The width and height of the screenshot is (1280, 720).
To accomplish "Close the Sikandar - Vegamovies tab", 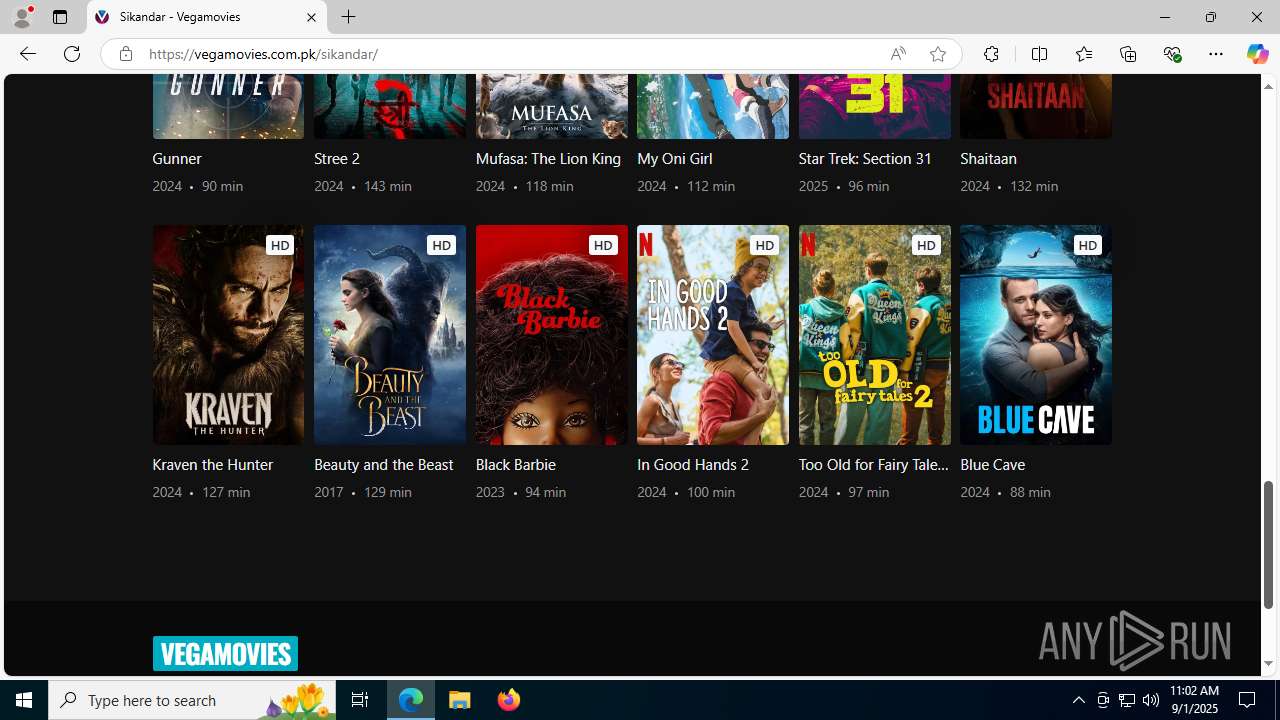I will click(x=311, y=17).
